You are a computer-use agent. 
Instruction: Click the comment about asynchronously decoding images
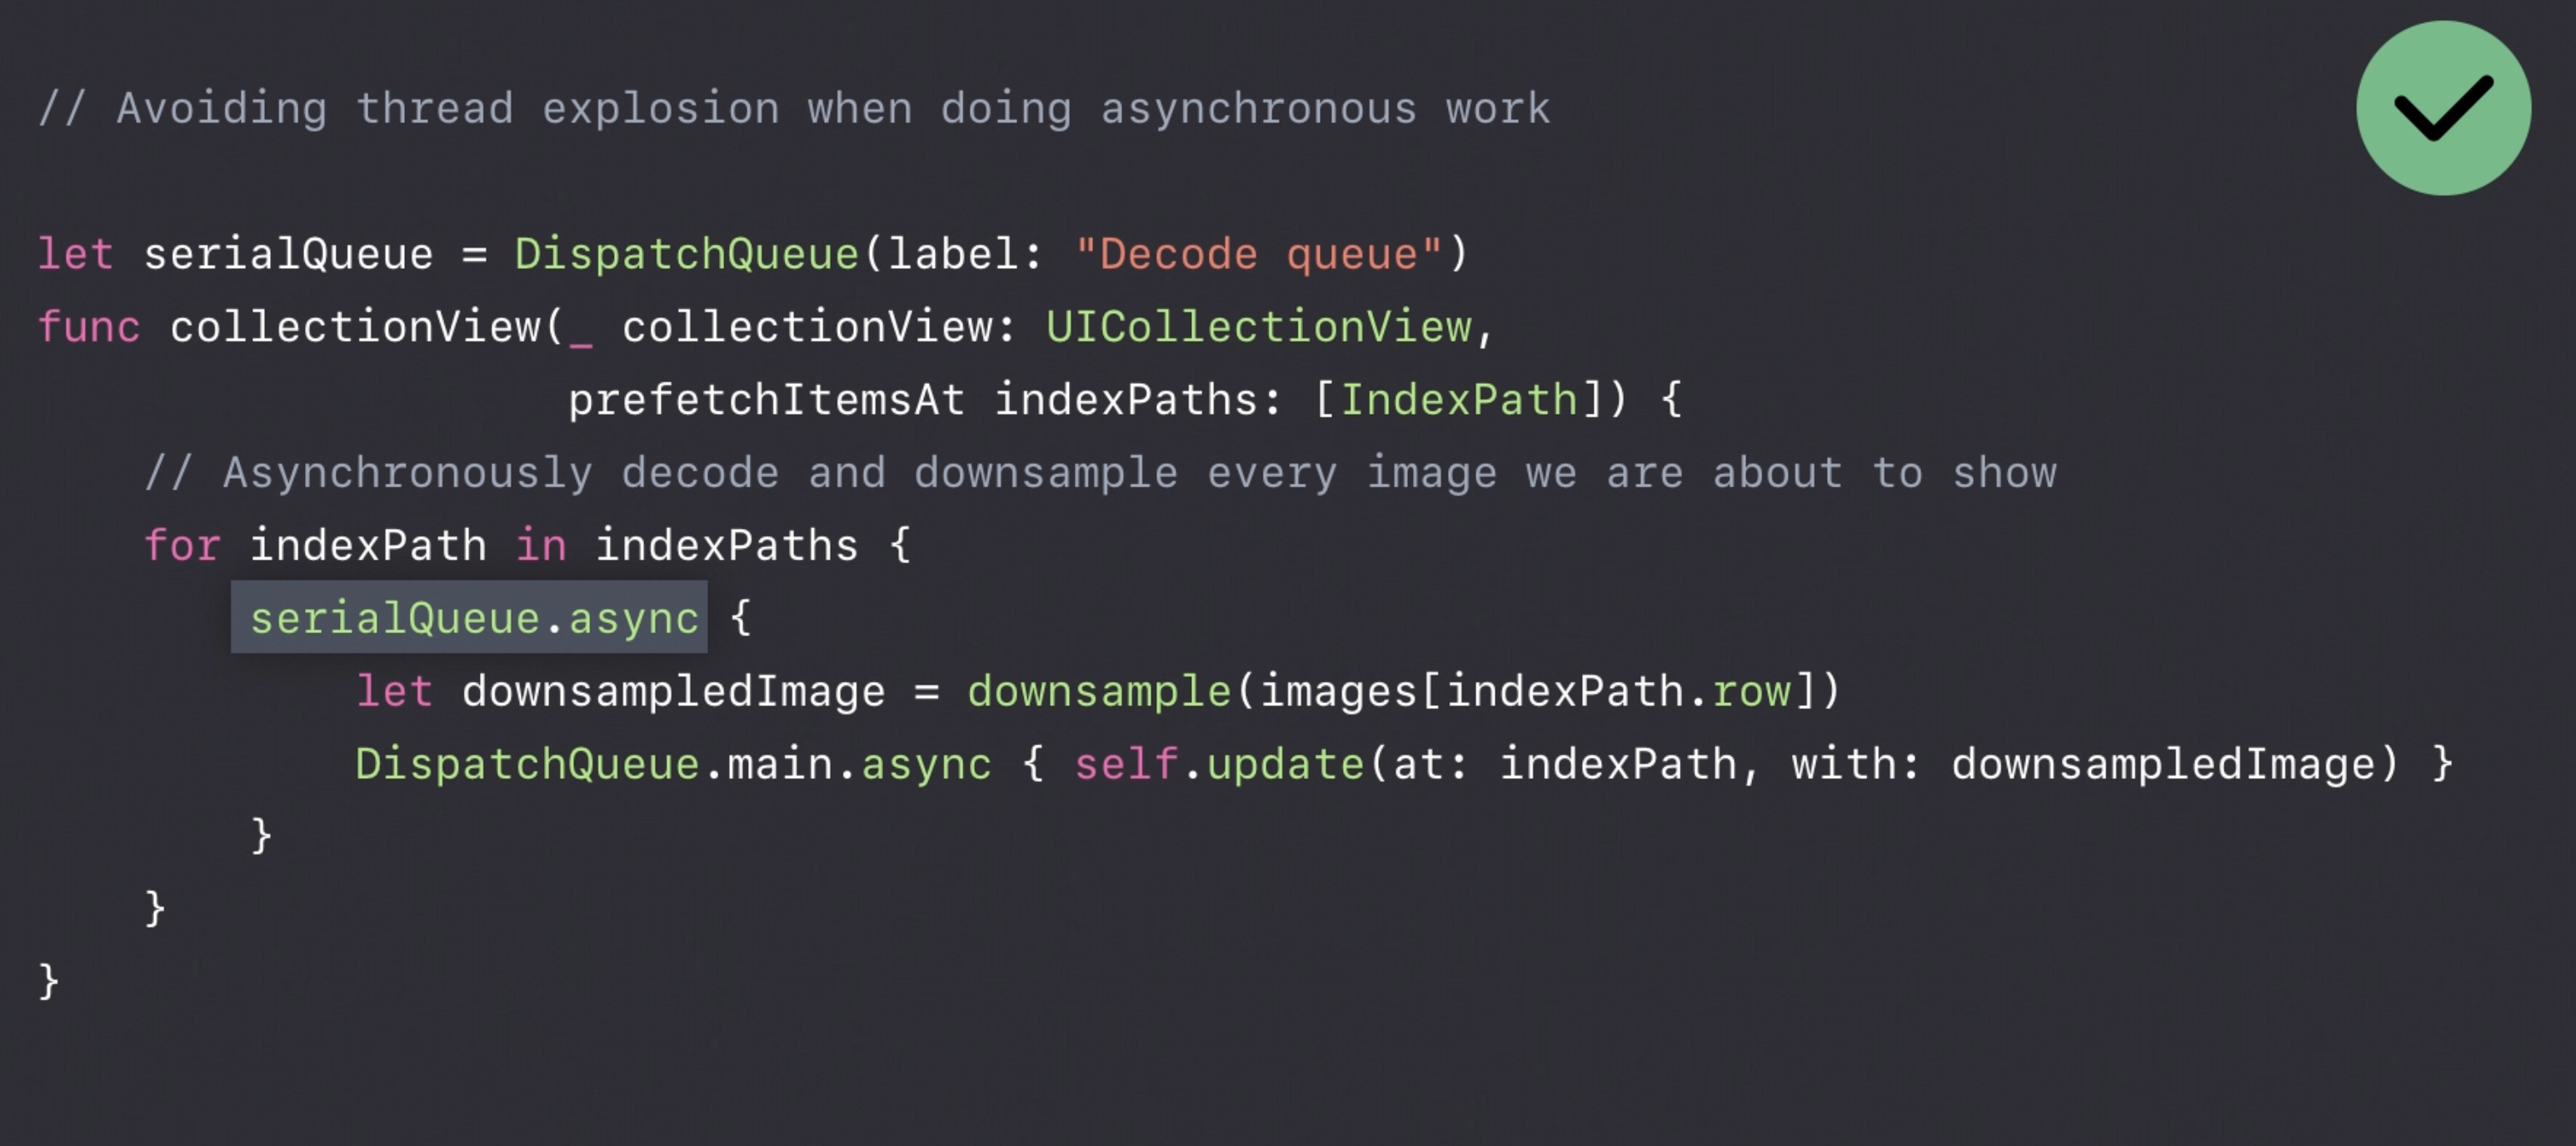pos(1099,473)
